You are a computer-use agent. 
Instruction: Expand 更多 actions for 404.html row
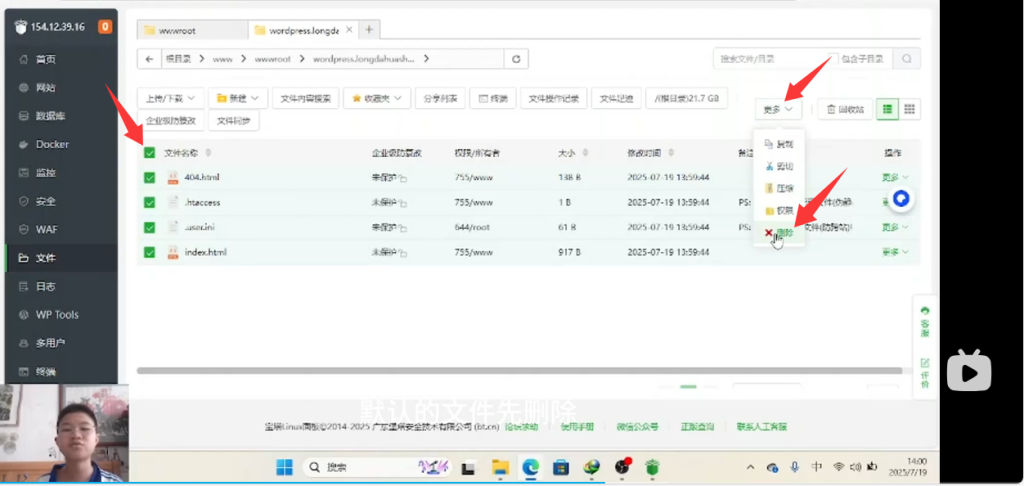tap(895, 178)
